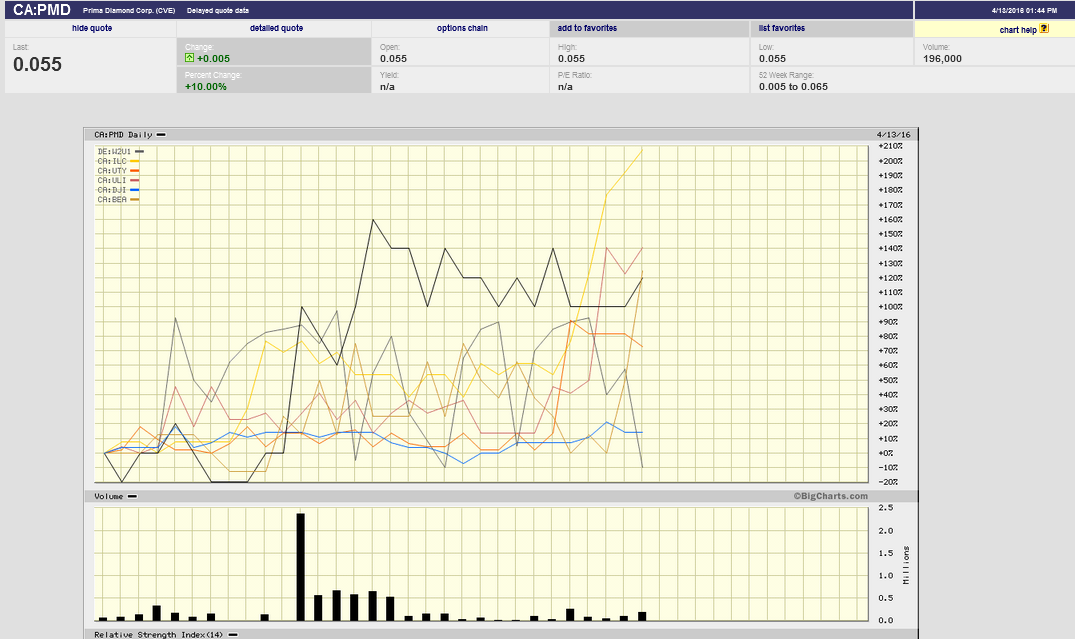This screenshot has width=1075, height=639.
Task: Click the P/E Ratio n/a value
Action: (x=565, y=87)
